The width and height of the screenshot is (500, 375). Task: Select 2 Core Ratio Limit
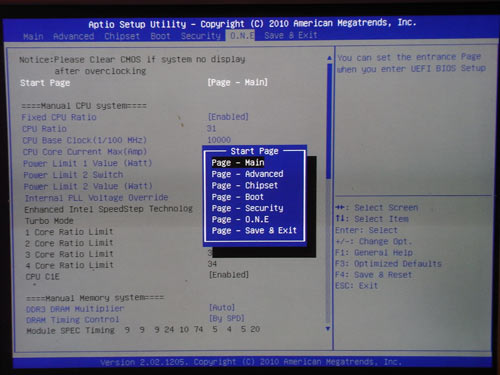click(x=69, y=243)
